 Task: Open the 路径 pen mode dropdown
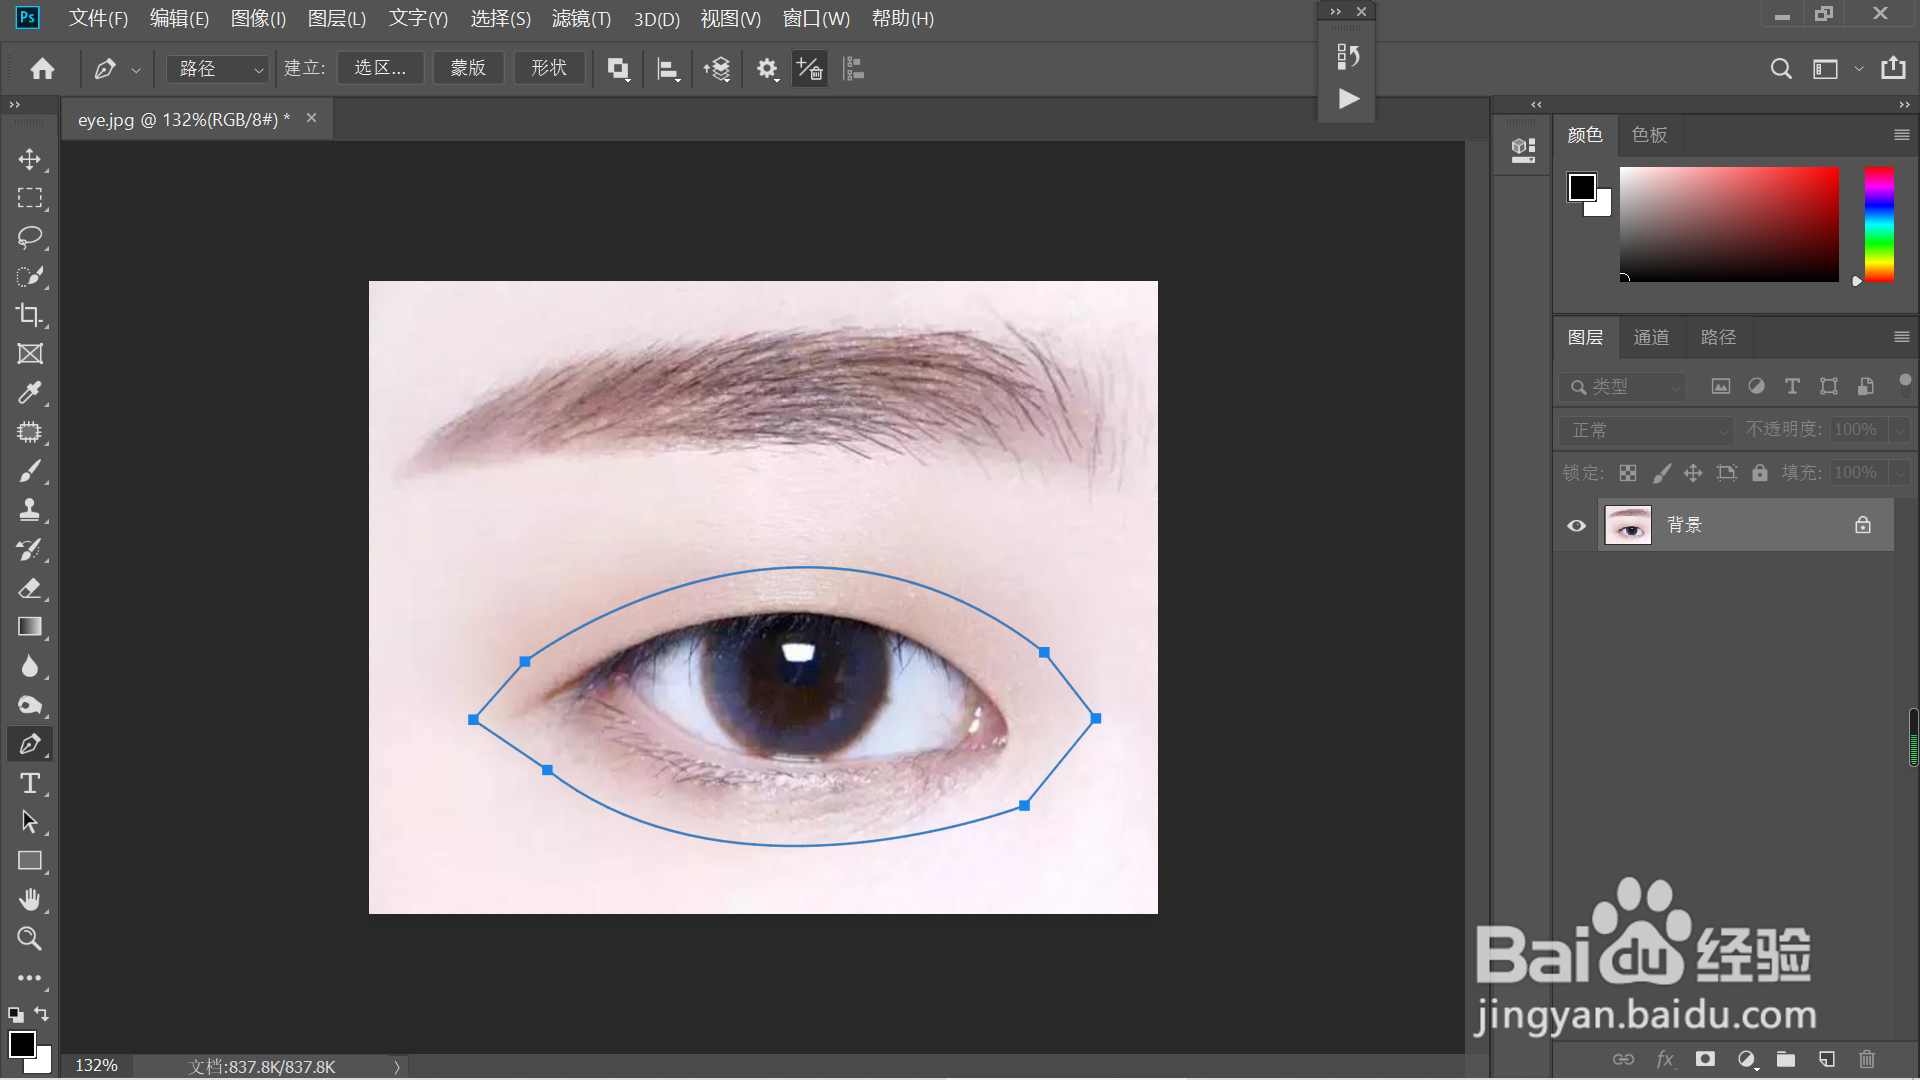[218, 69]
